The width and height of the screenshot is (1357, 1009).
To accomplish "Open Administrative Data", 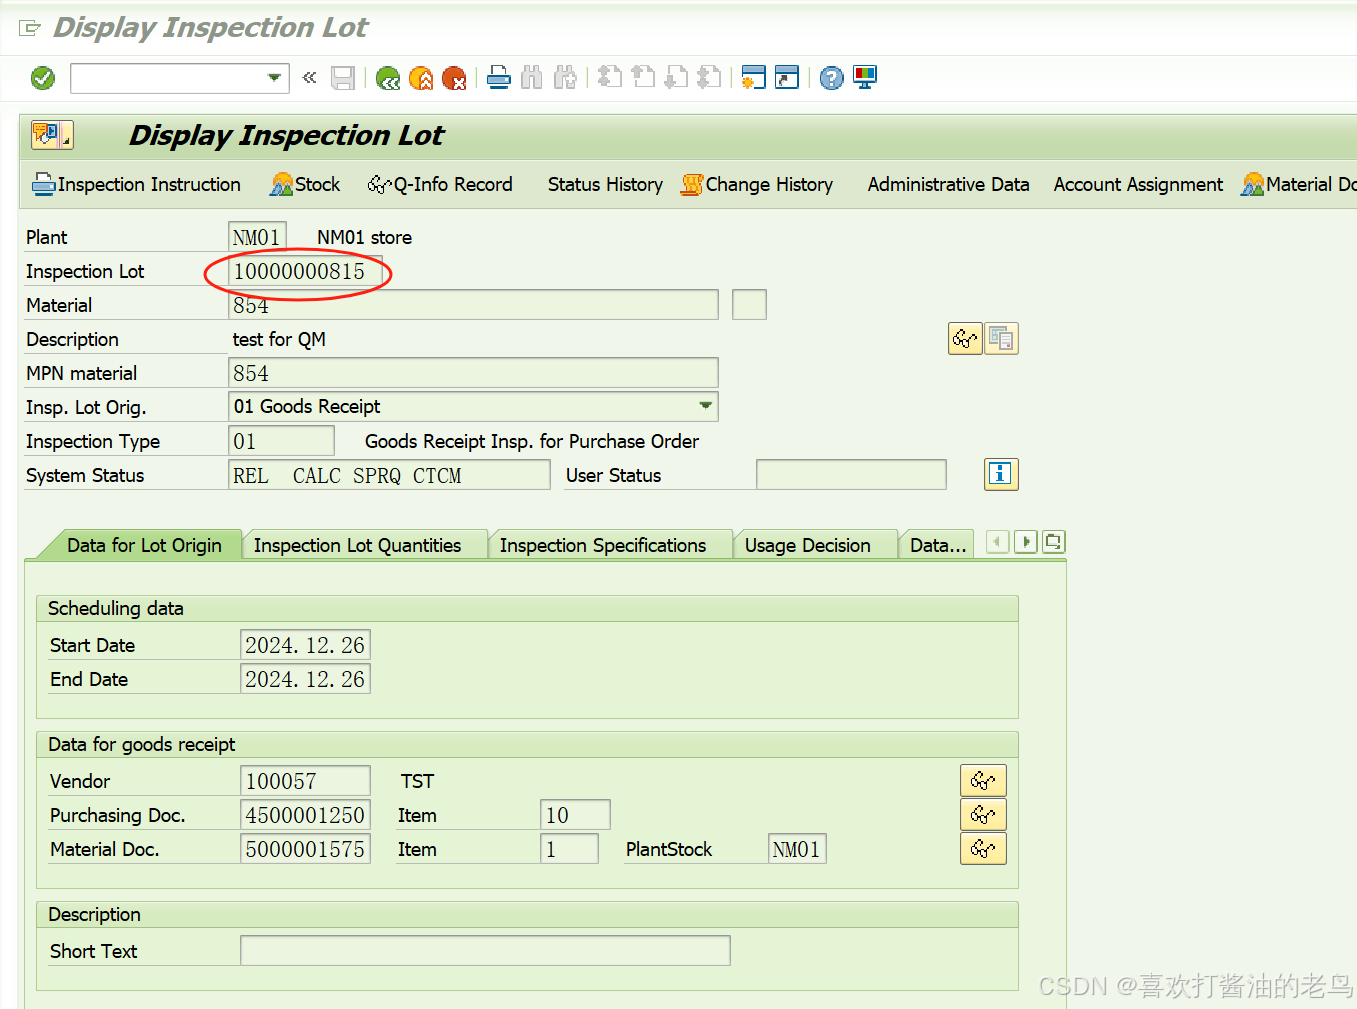I will tap(947, 184).
